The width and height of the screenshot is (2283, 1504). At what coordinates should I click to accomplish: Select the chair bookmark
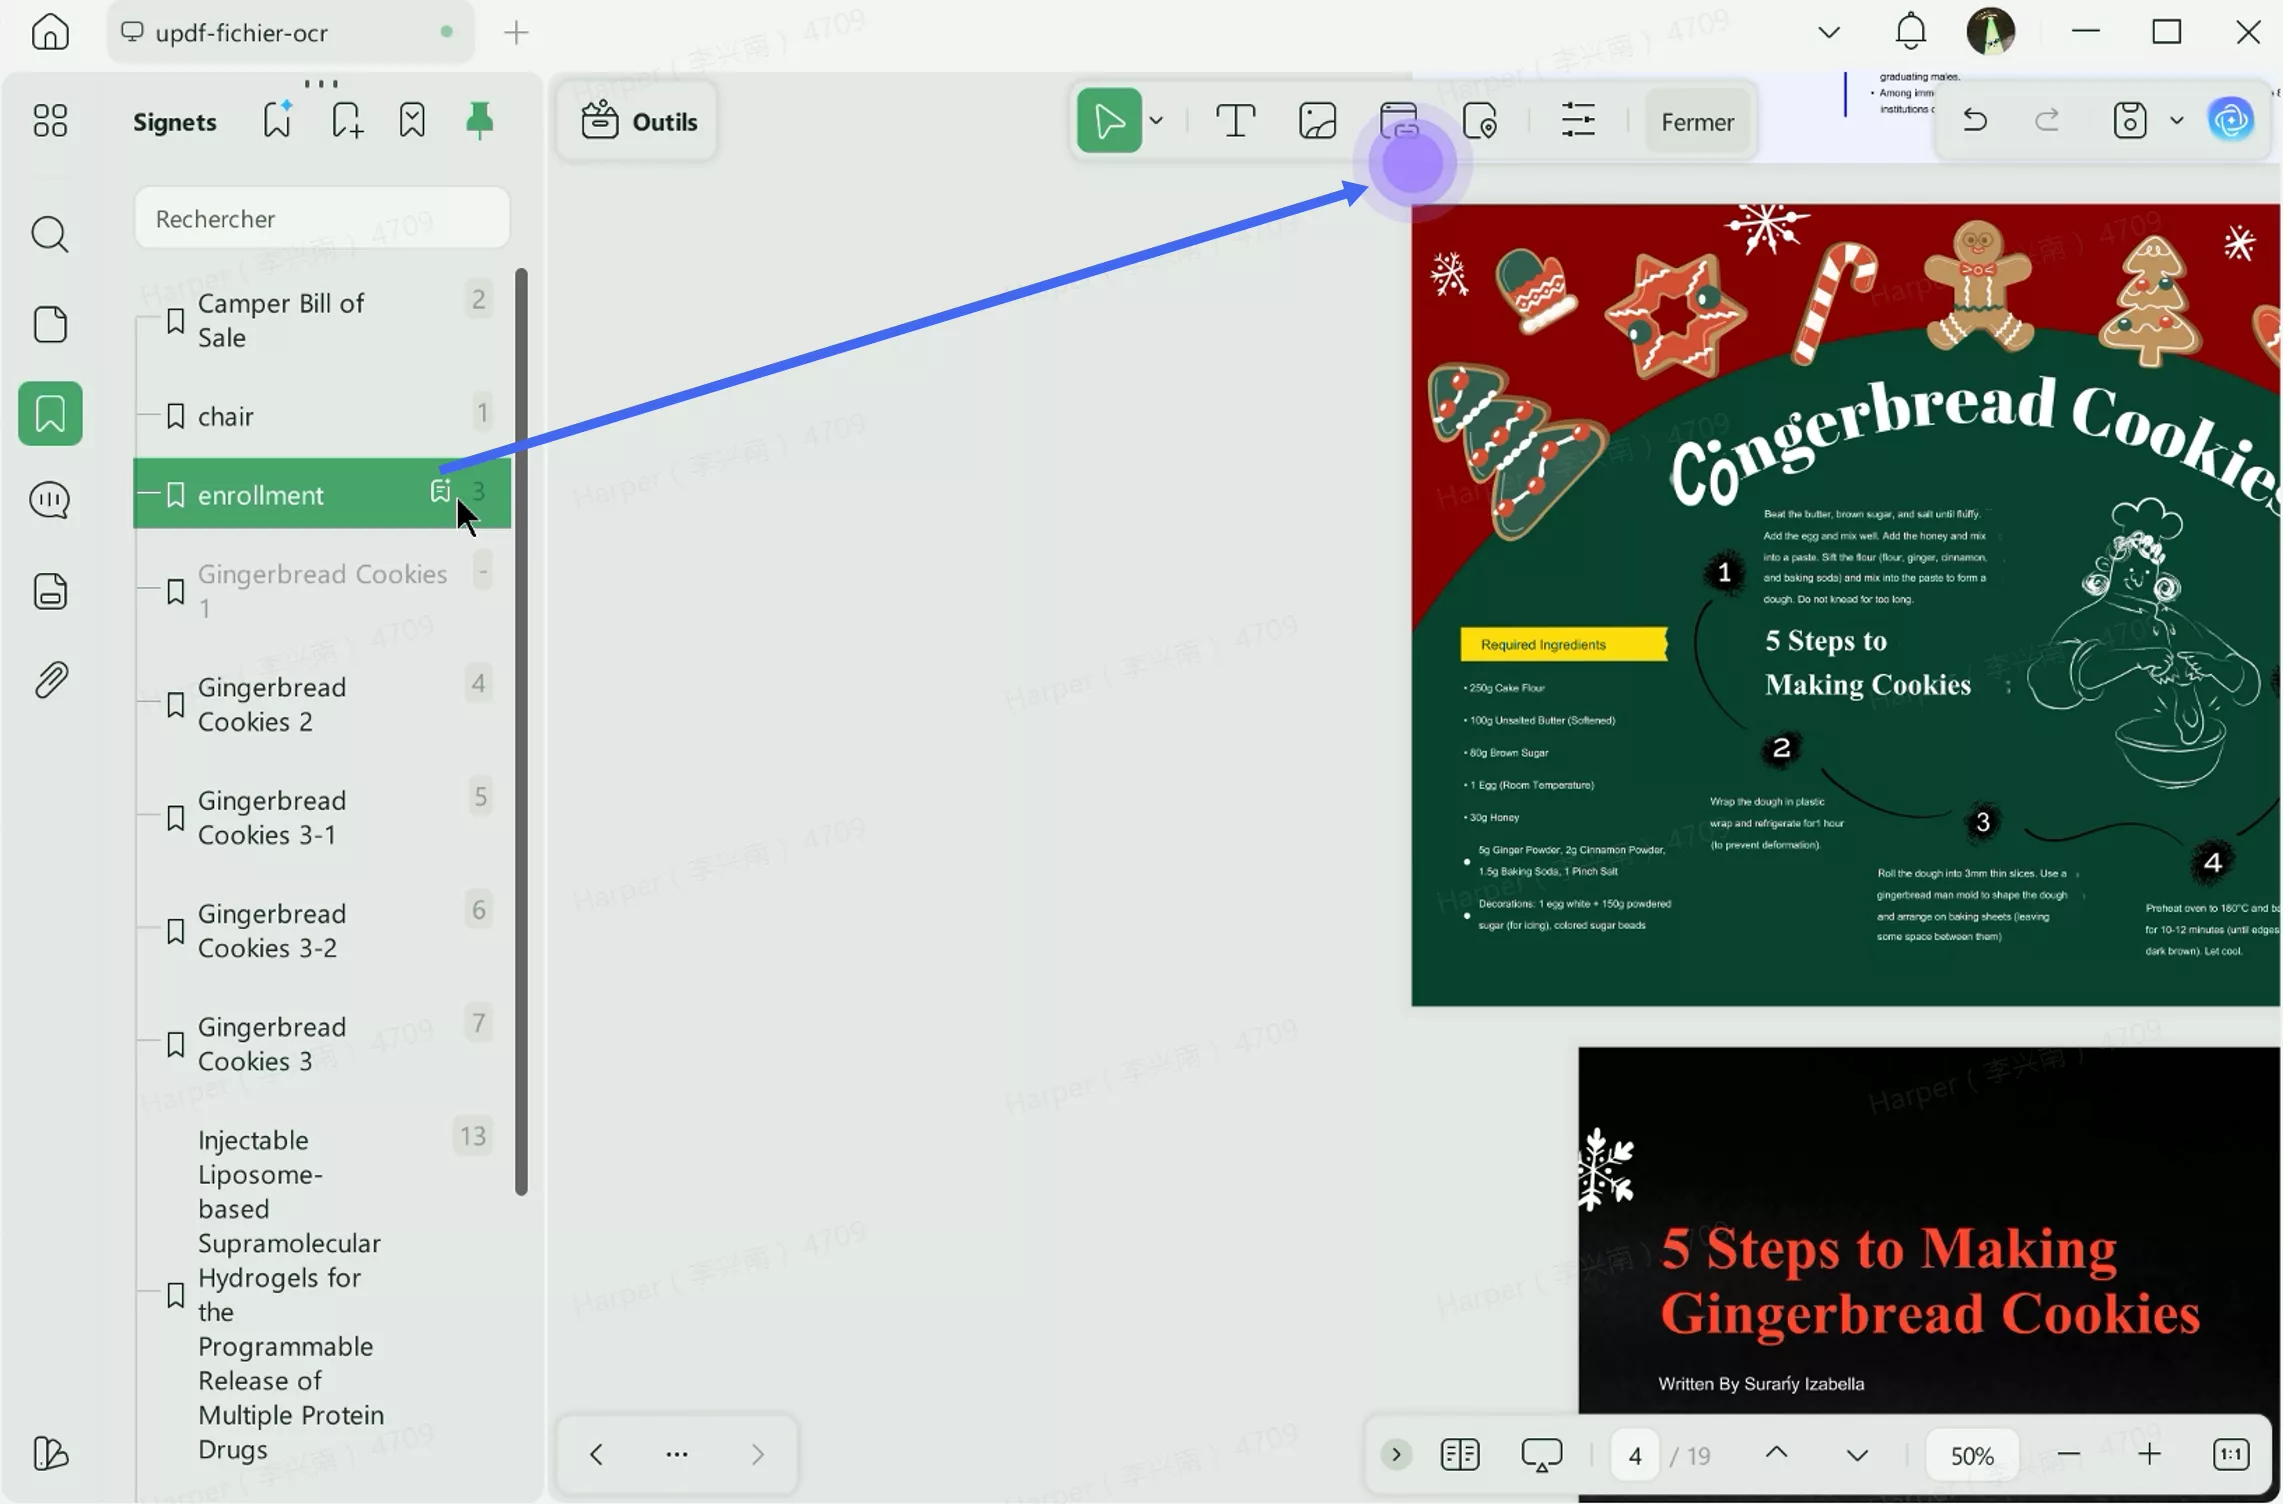[226, 416]
